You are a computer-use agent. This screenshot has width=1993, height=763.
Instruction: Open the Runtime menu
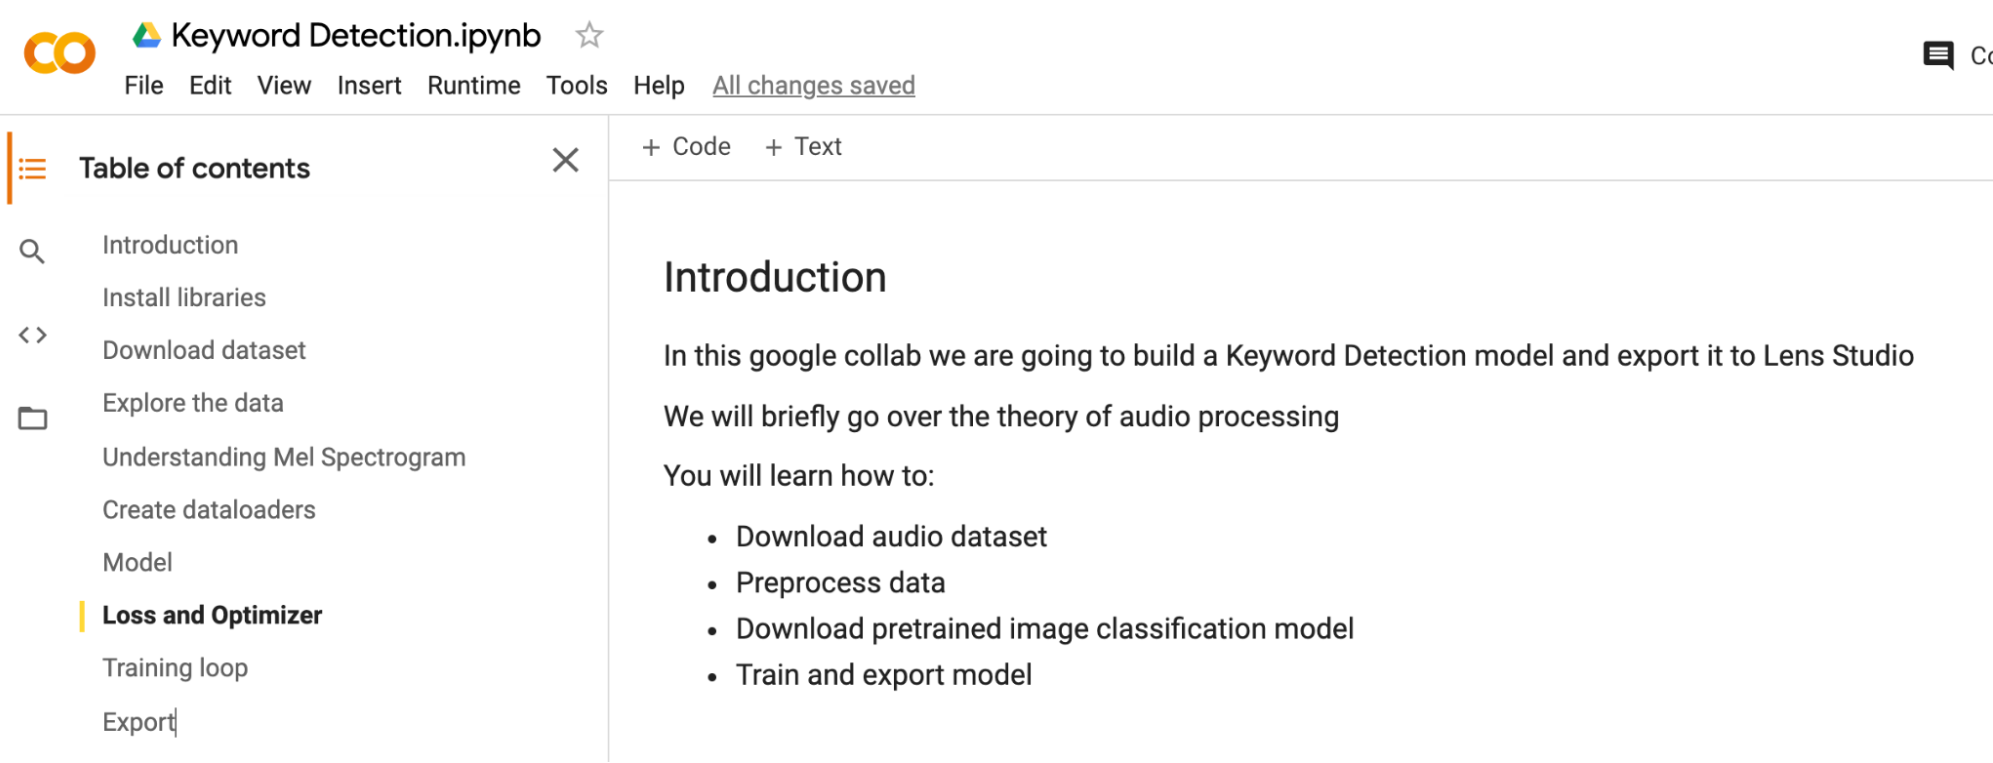click(x=473, y=86)
